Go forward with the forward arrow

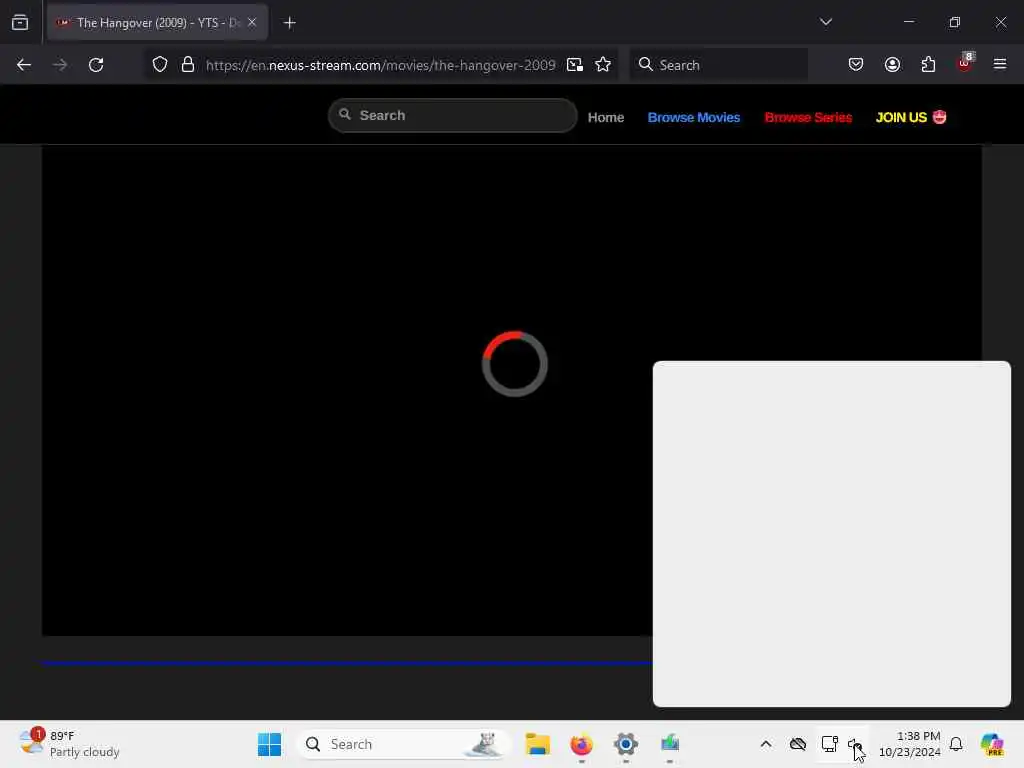tap(60, 65)
